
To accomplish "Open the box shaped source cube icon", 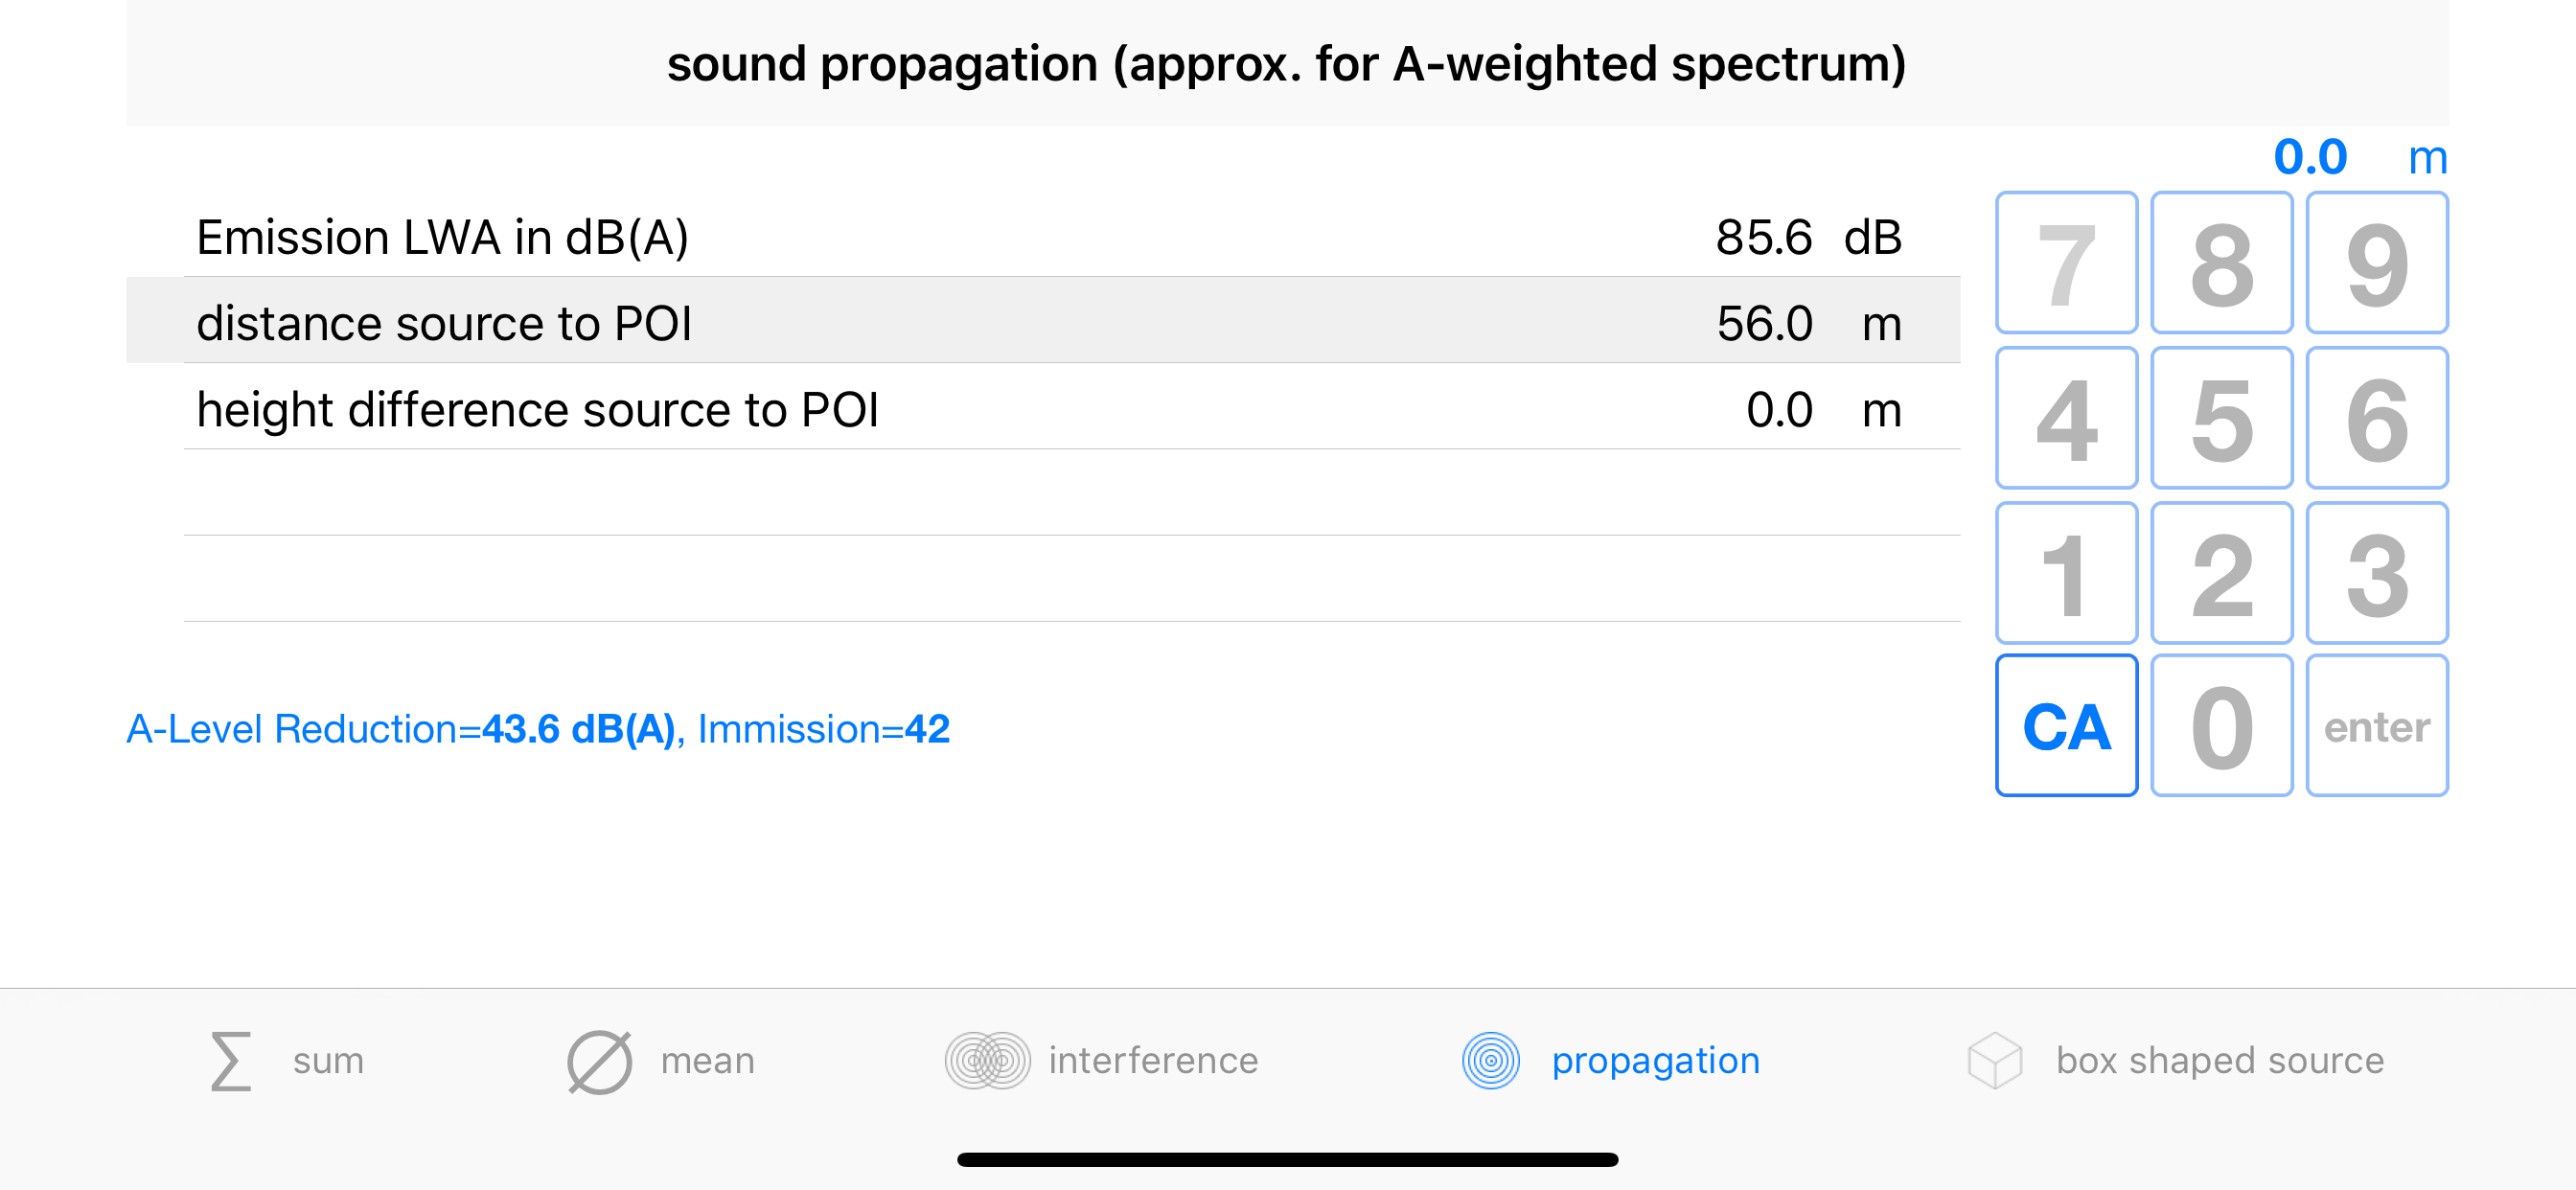I will click(x=1994, y=1060).
